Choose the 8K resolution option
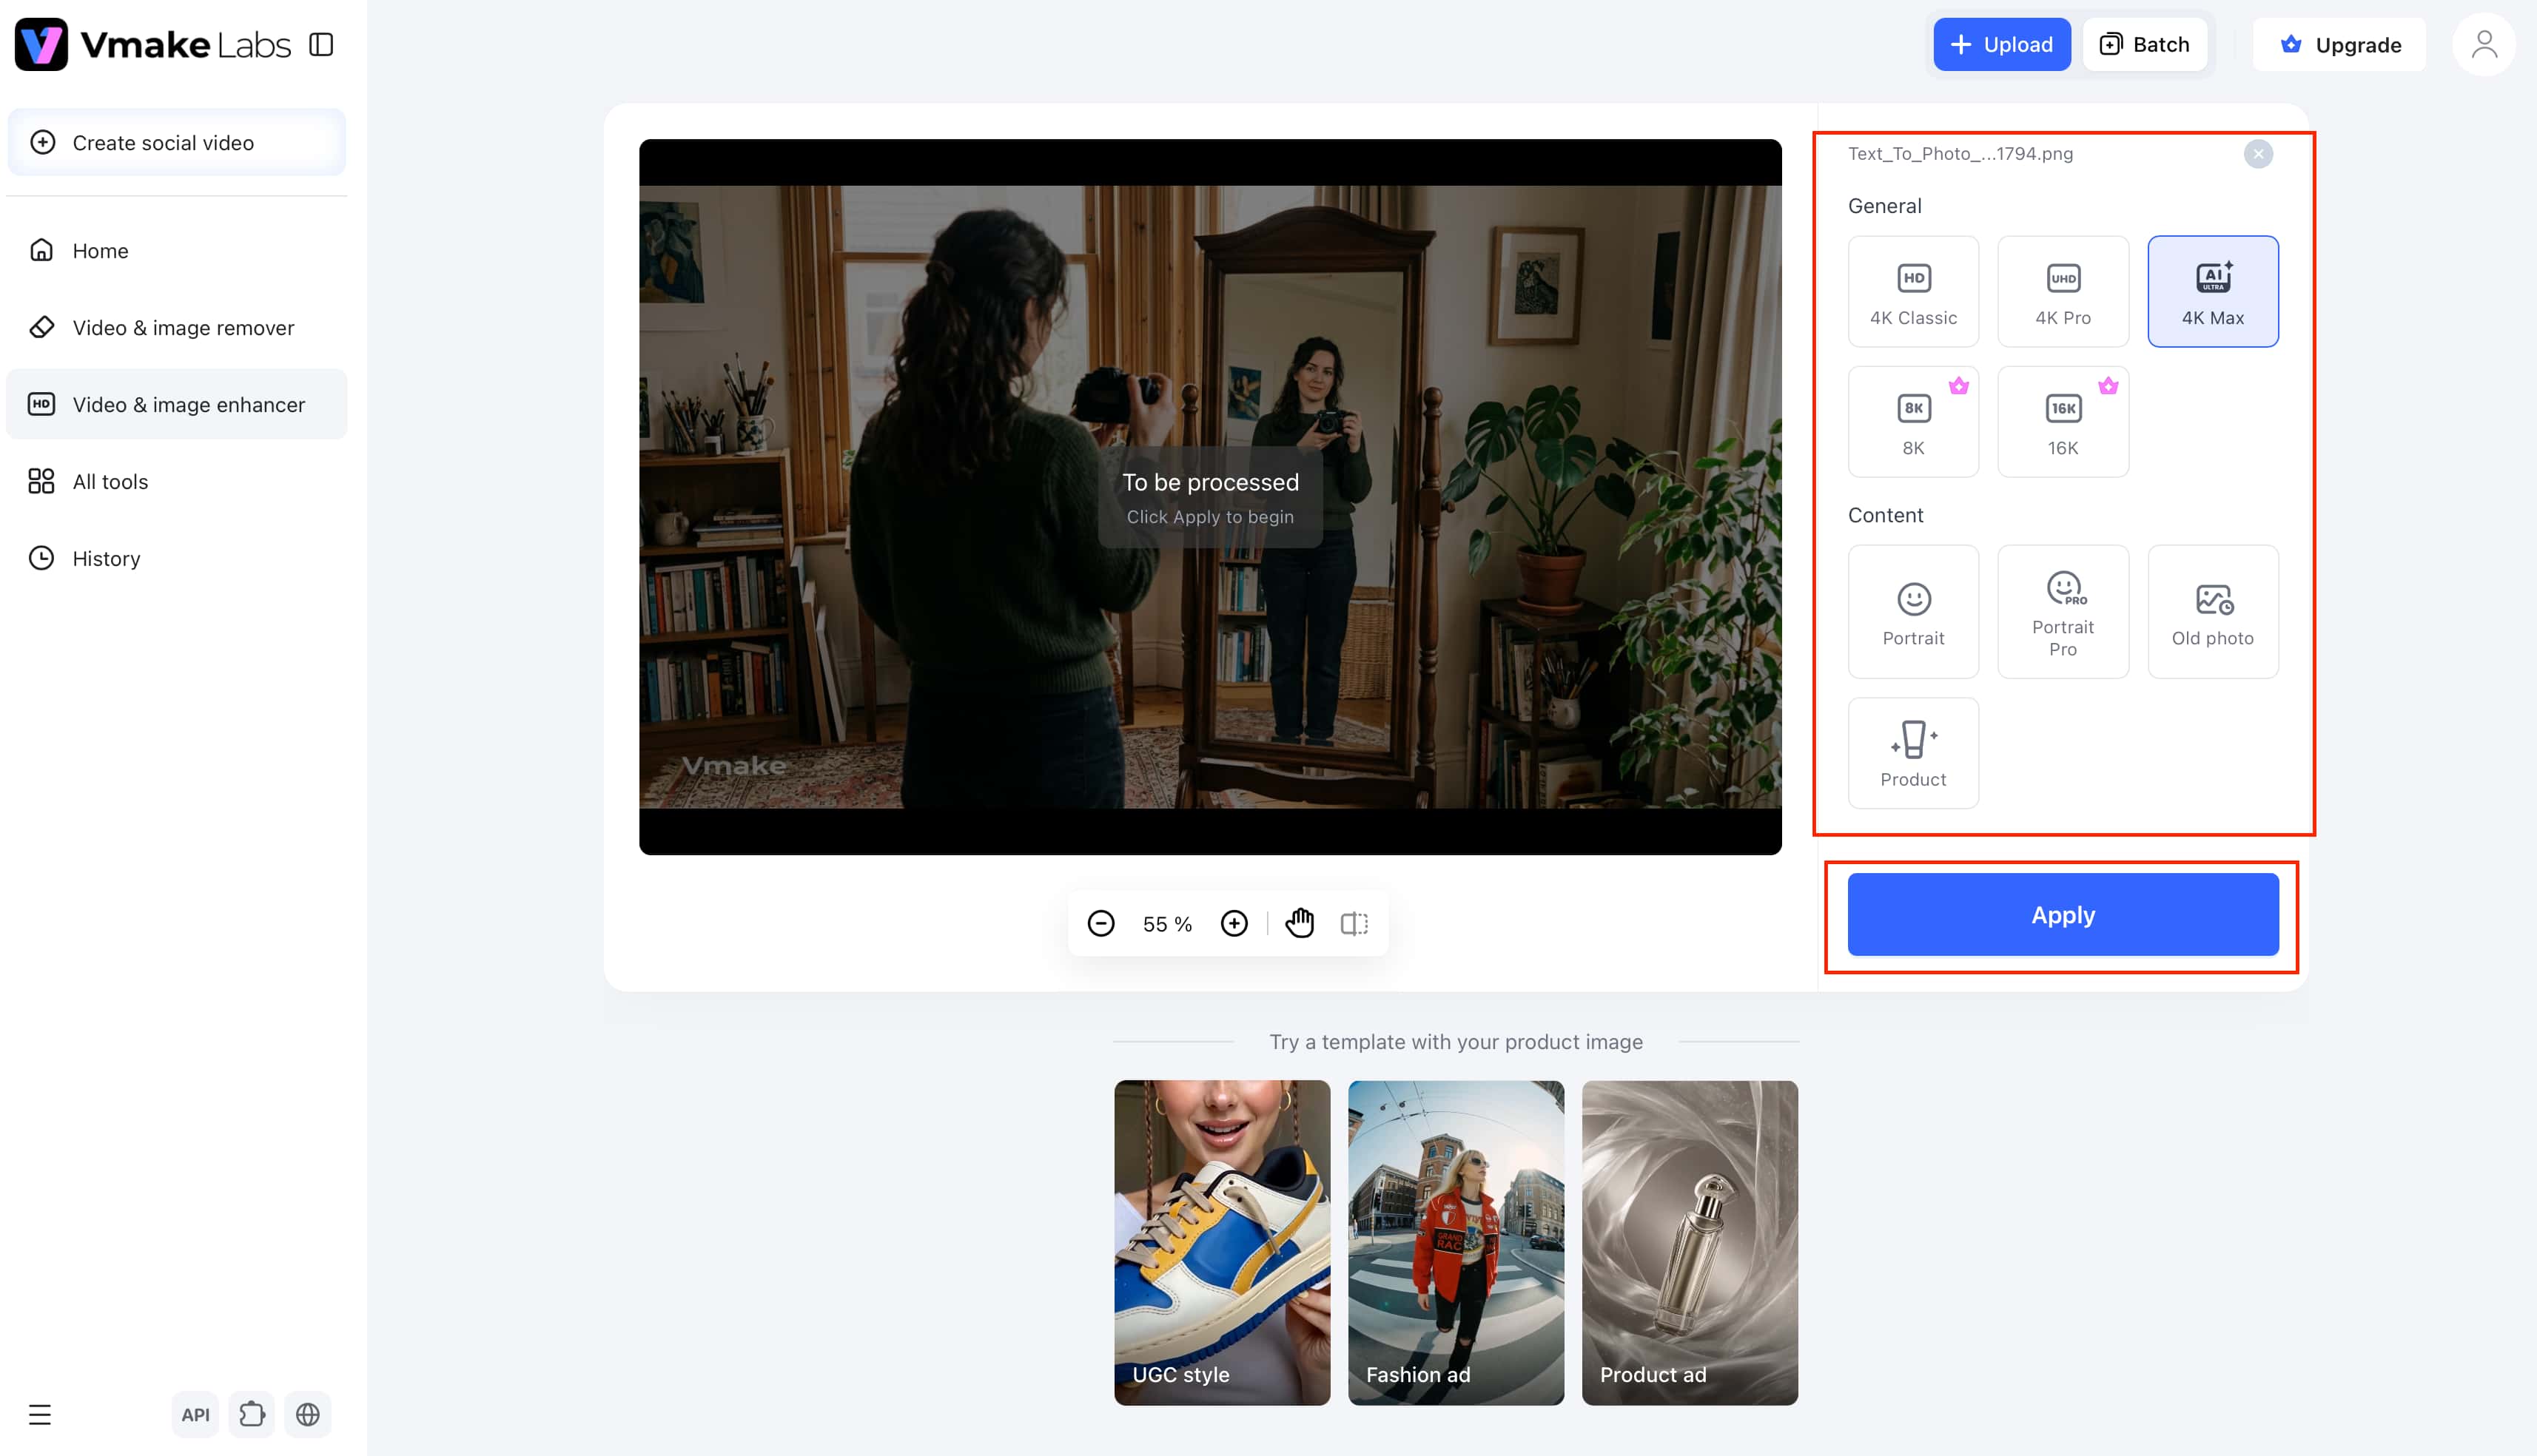The width and height of the screenshot is (2537, 1456). [1913, 421]
